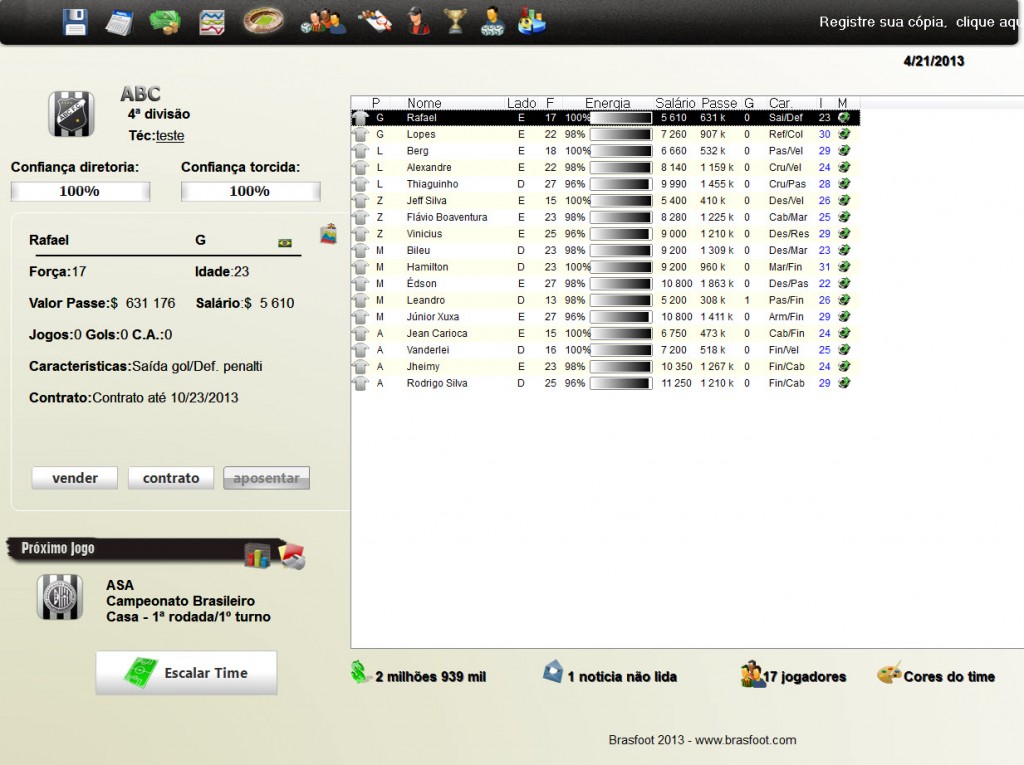The width and height of the screenshot is (1024, 765).
Task: Open the pie chart statistics toolbar icon
Action: 532,21
